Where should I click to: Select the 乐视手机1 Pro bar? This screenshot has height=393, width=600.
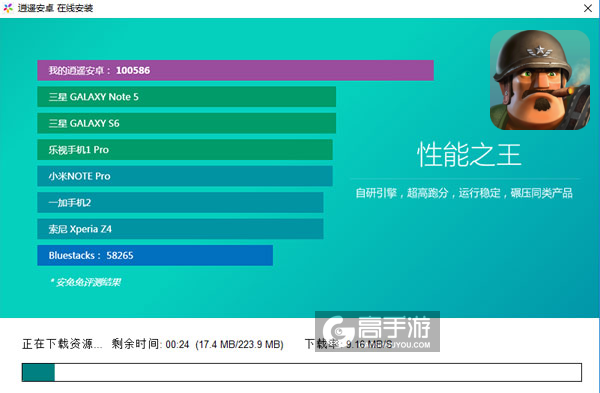(x=185, y=150)
